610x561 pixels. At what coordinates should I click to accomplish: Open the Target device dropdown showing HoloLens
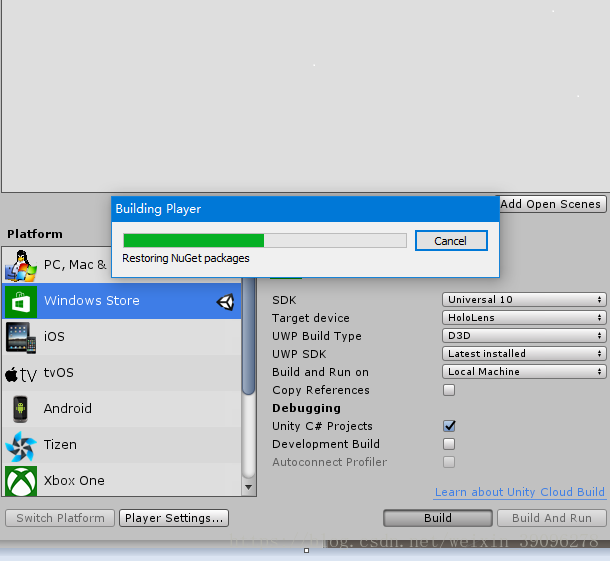[524, 317]
